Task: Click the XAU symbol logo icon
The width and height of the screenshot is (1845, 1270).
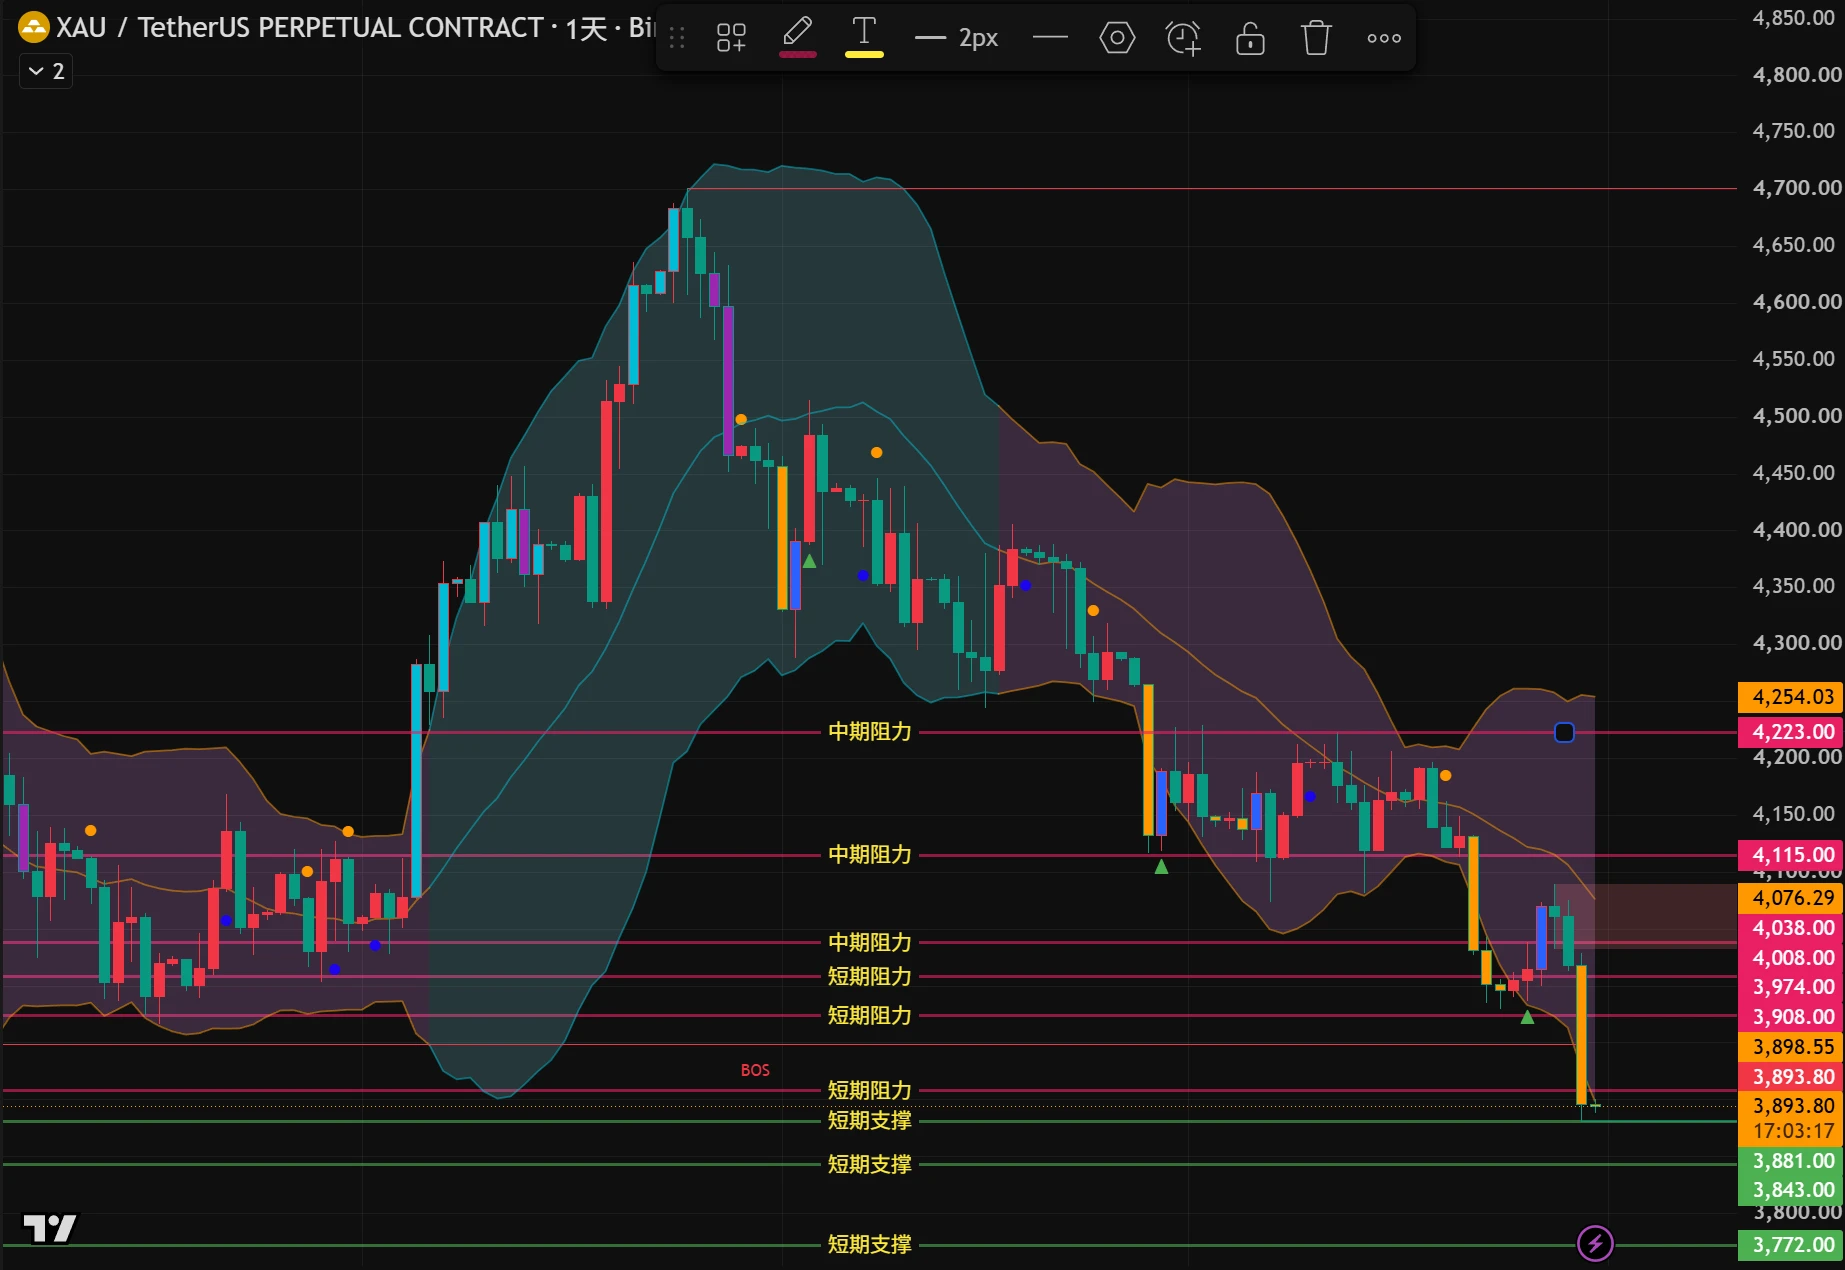Action: point(33,27)
